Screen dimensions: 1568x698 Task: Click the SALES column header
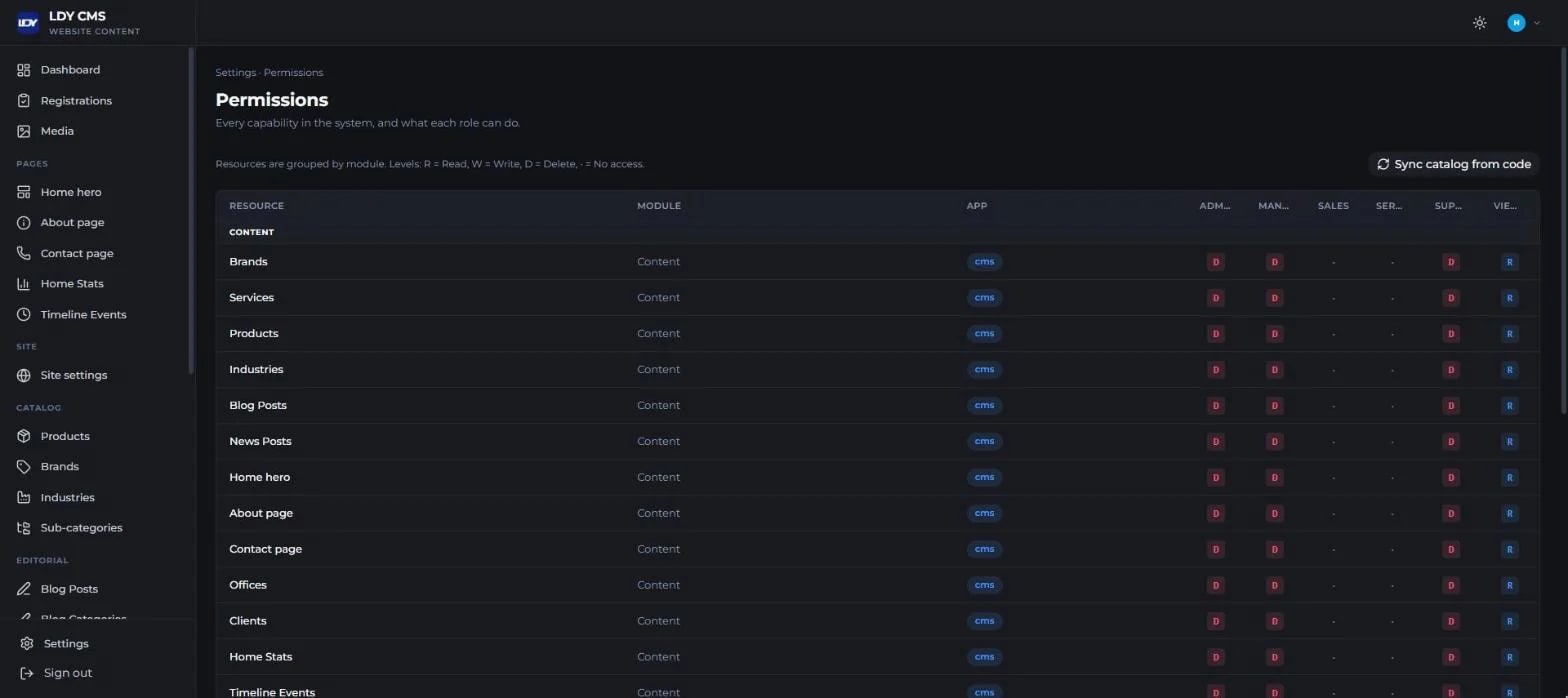tap(1333, 206)
